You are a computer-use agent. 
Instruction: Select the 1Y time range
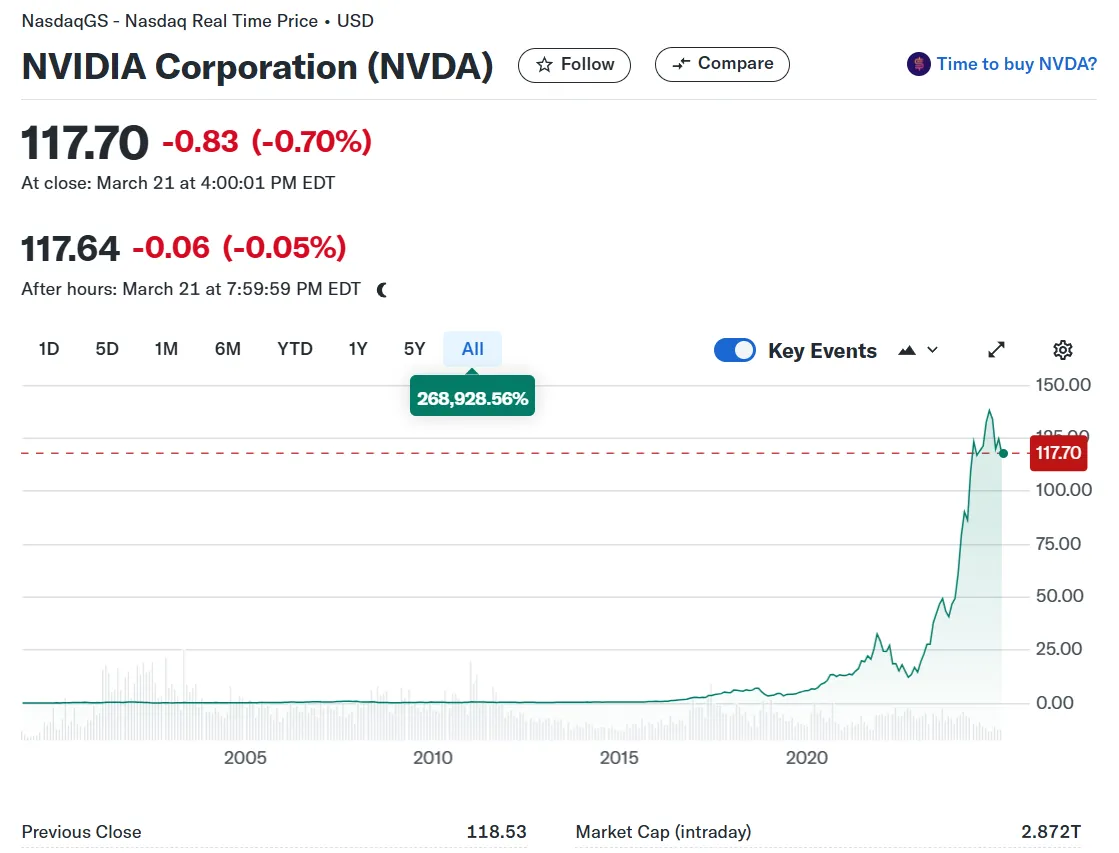(358, 349)
